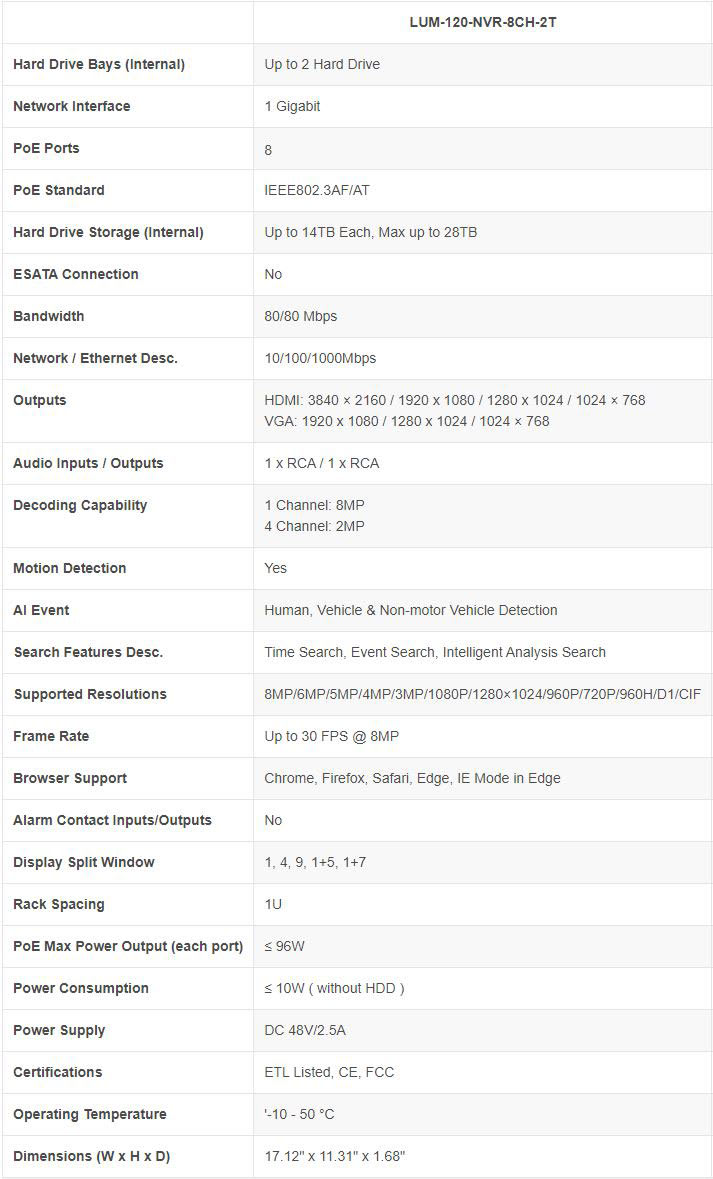Viewport: 713px width, 1179px height.
Task: Click the PoE Ports value 8
Action: (268, 150)
